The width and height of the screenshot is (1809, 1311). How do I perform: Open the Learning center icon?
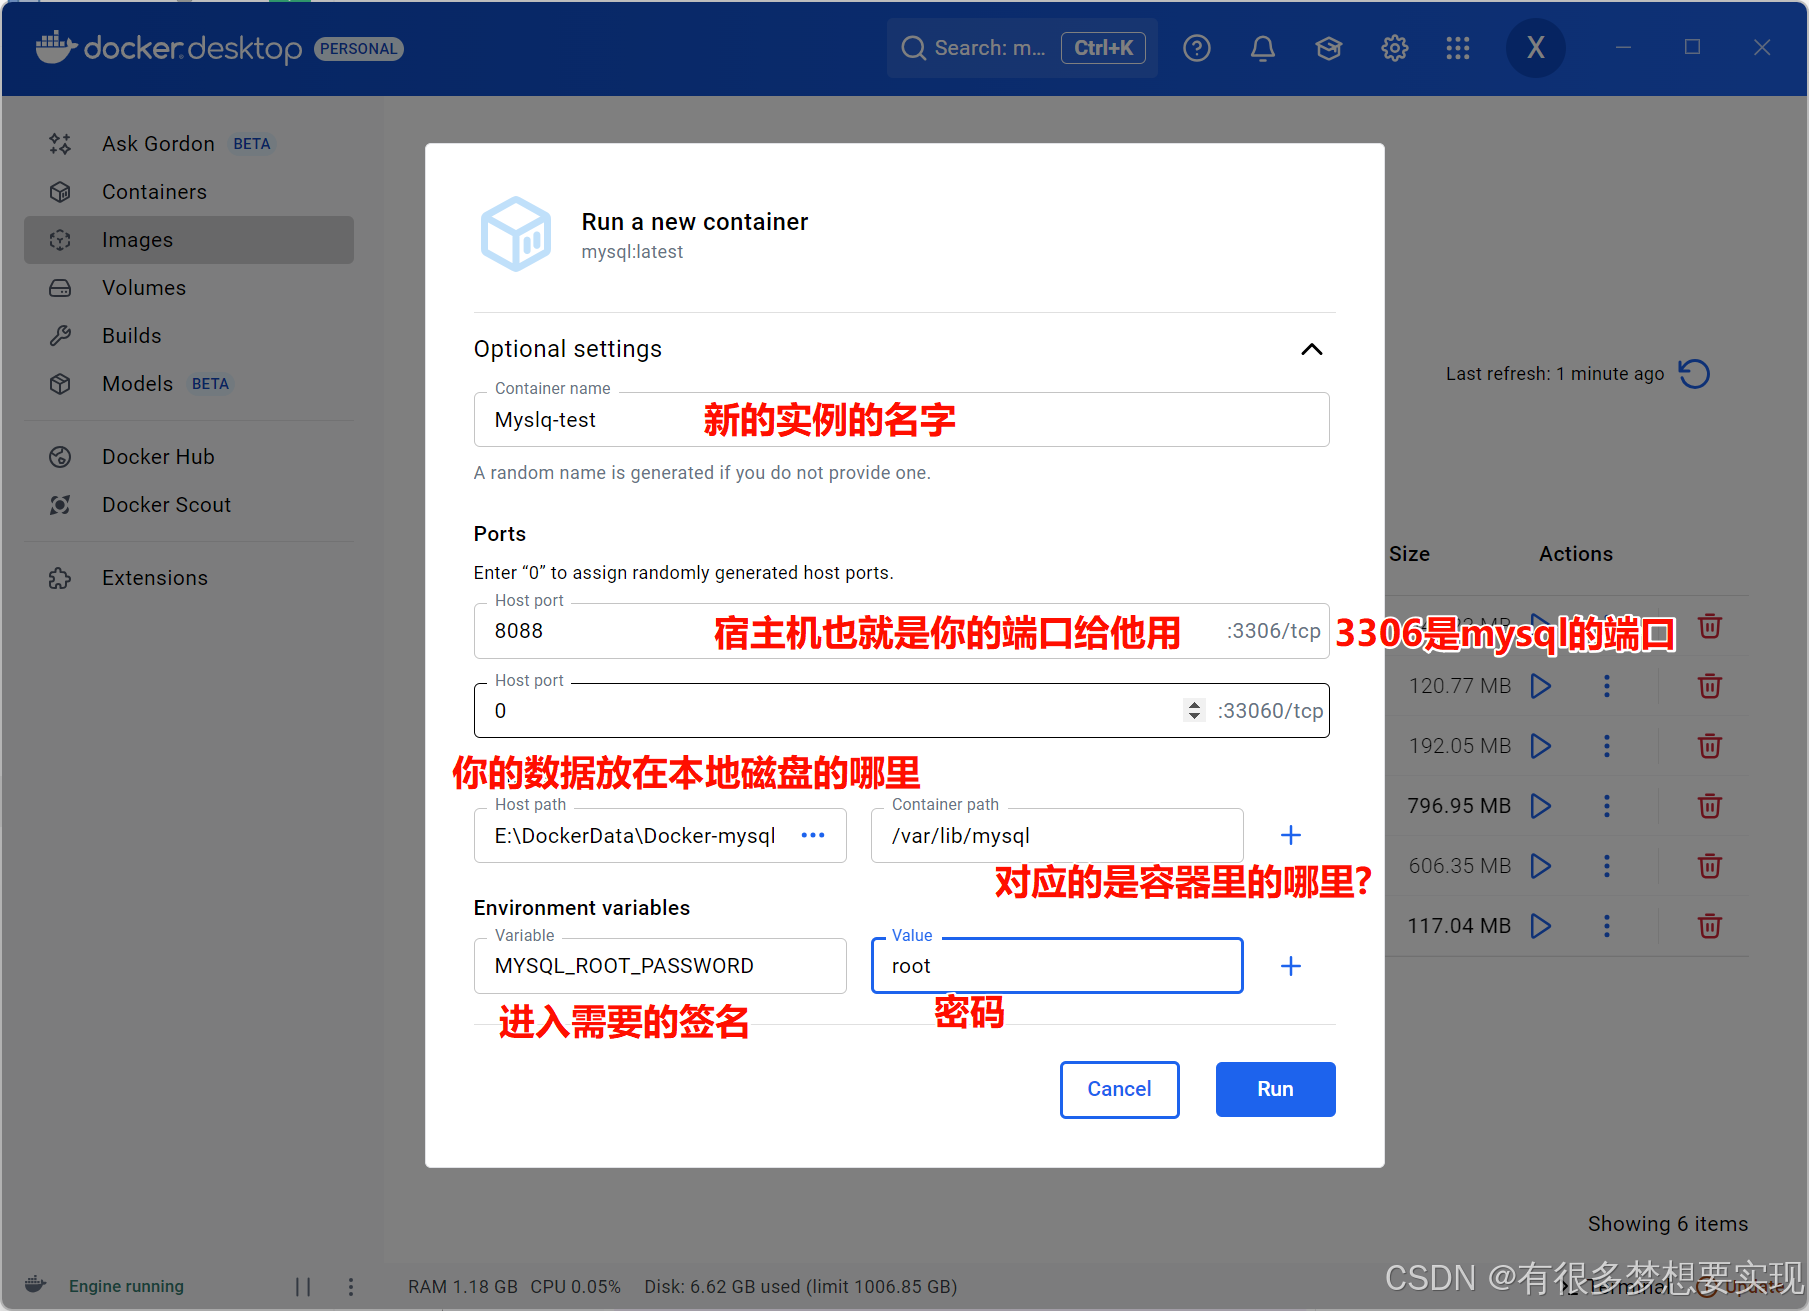point(1329,48)
